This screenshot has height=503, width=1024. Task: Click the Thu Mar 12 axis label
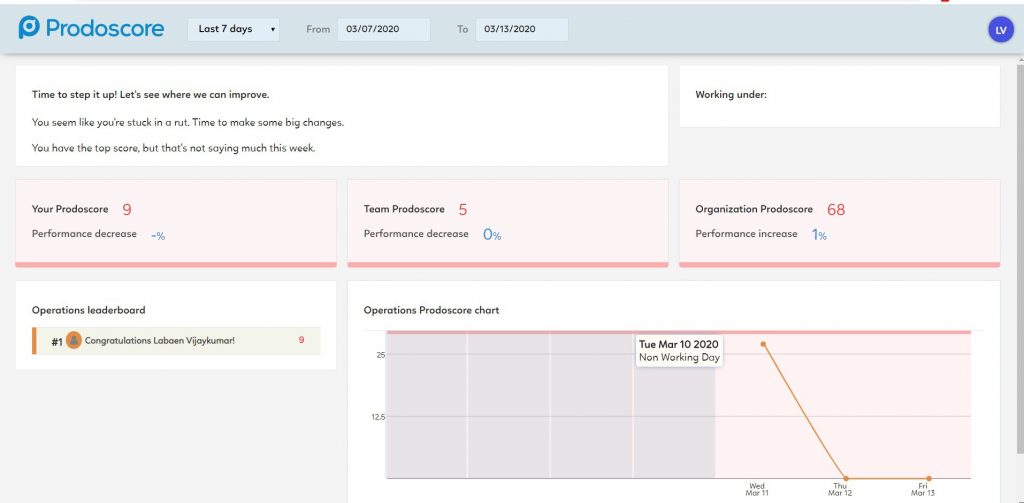[840, 490]
